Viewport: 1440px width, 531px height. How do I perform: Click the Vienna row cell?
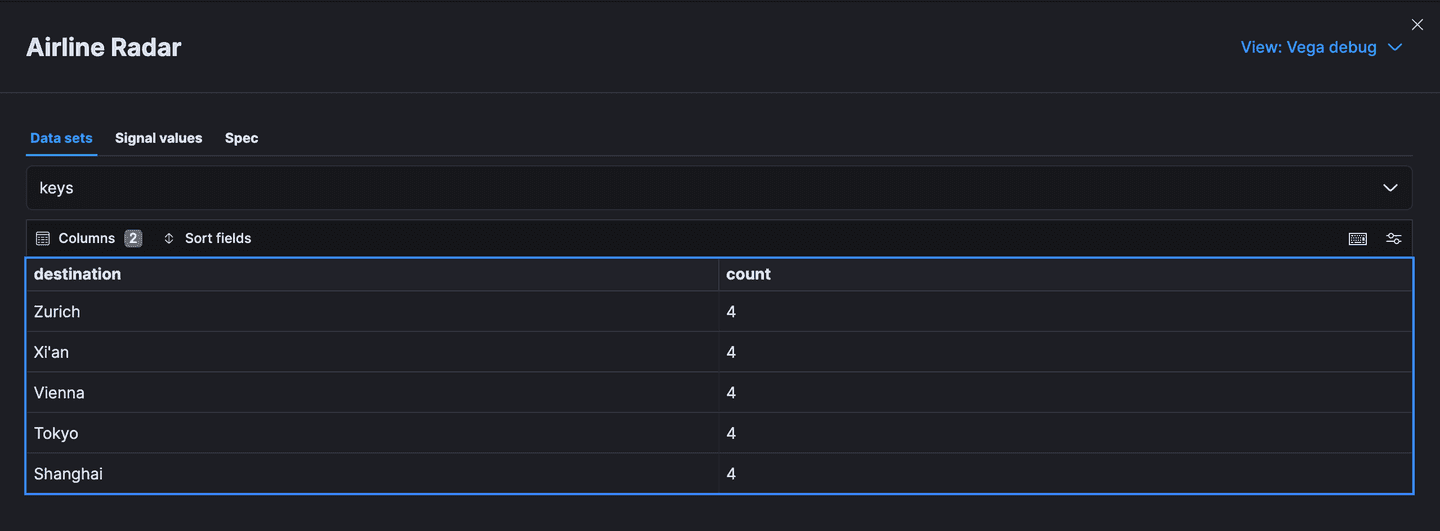coord(59,393)
